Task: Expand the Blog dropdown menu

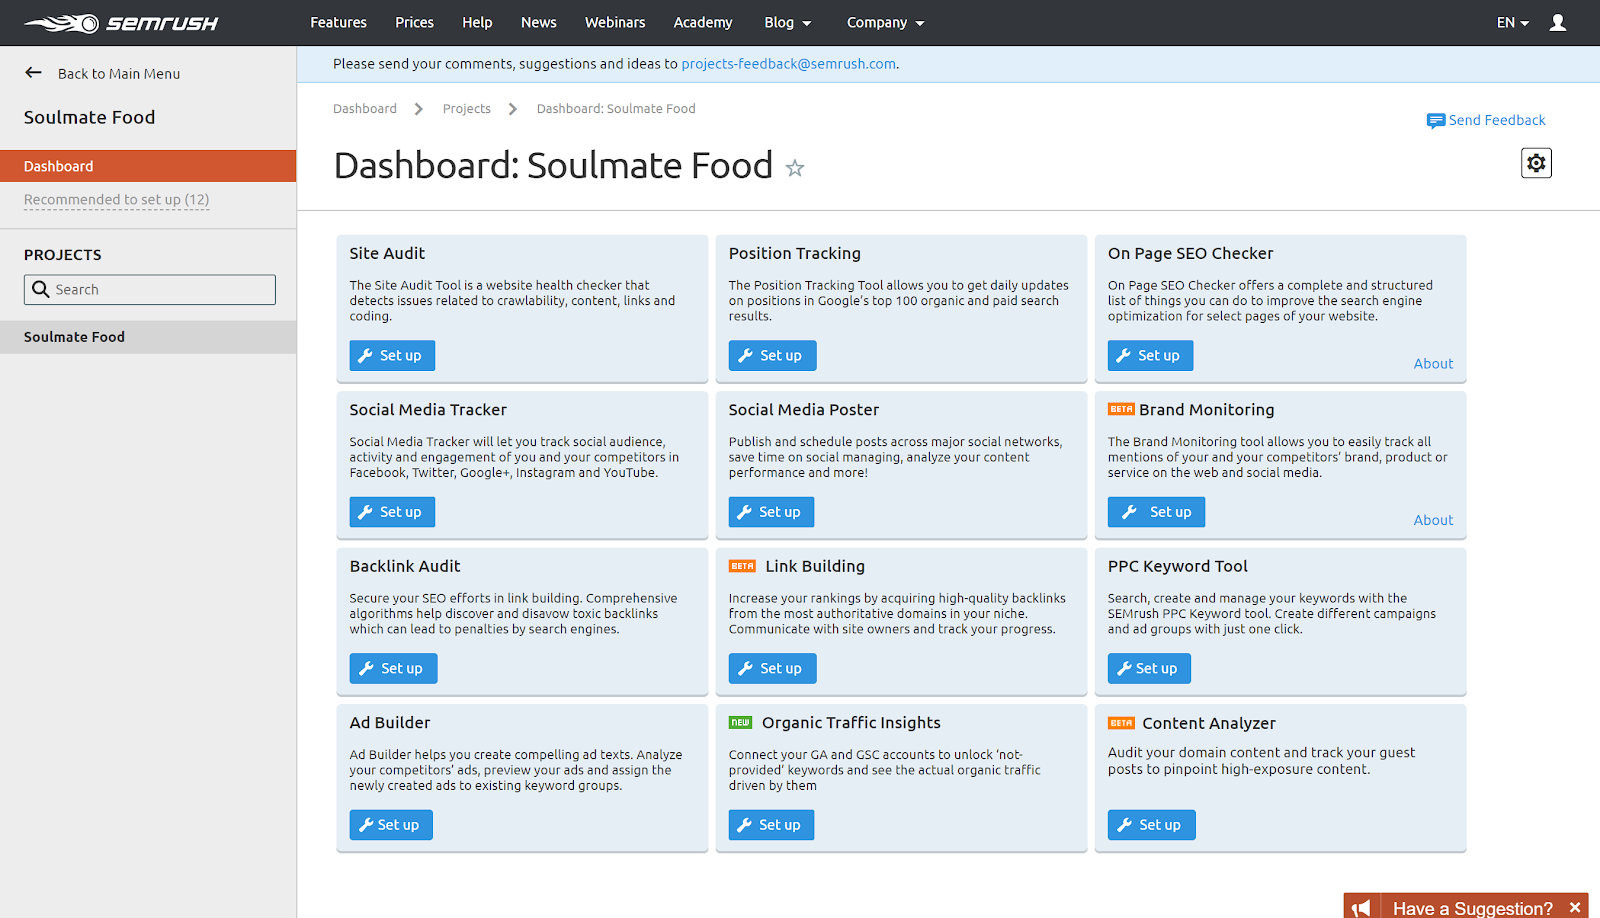Action: click(x=788, y=22)
